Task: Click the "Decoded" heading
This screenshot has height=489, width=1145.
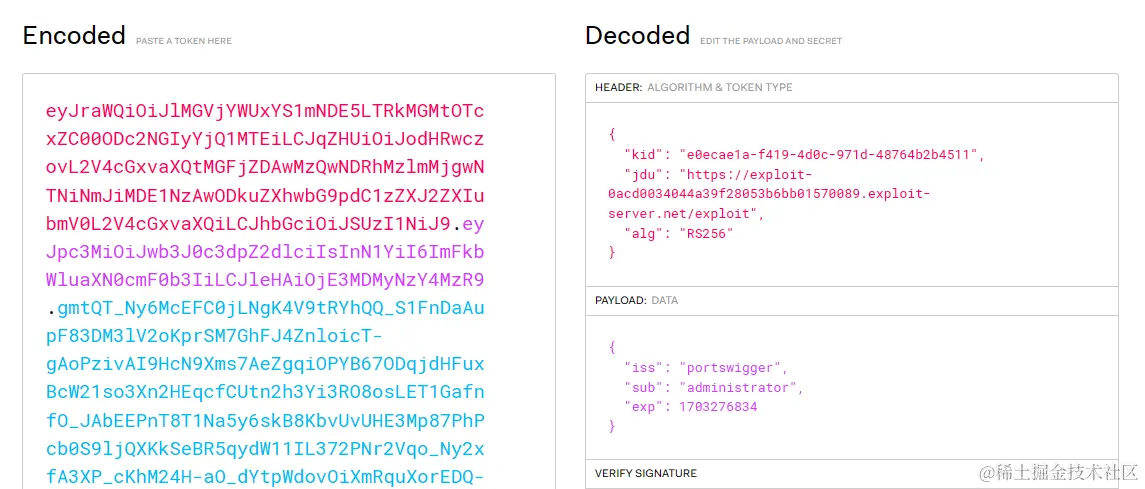Action: point(637,35)
